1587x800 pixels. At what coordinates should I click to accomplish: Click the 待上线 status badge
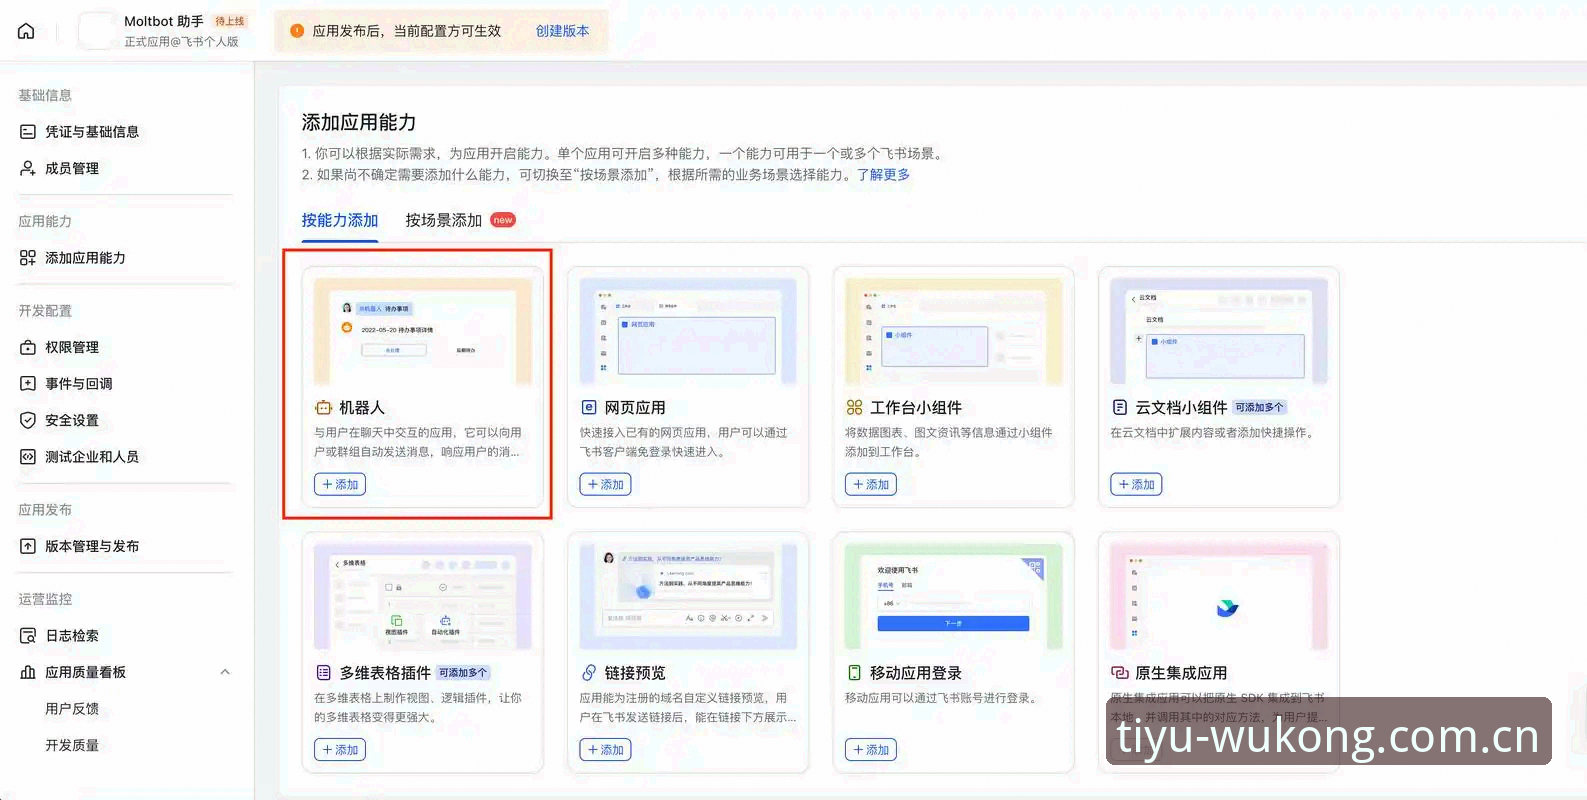coord(230,21)
